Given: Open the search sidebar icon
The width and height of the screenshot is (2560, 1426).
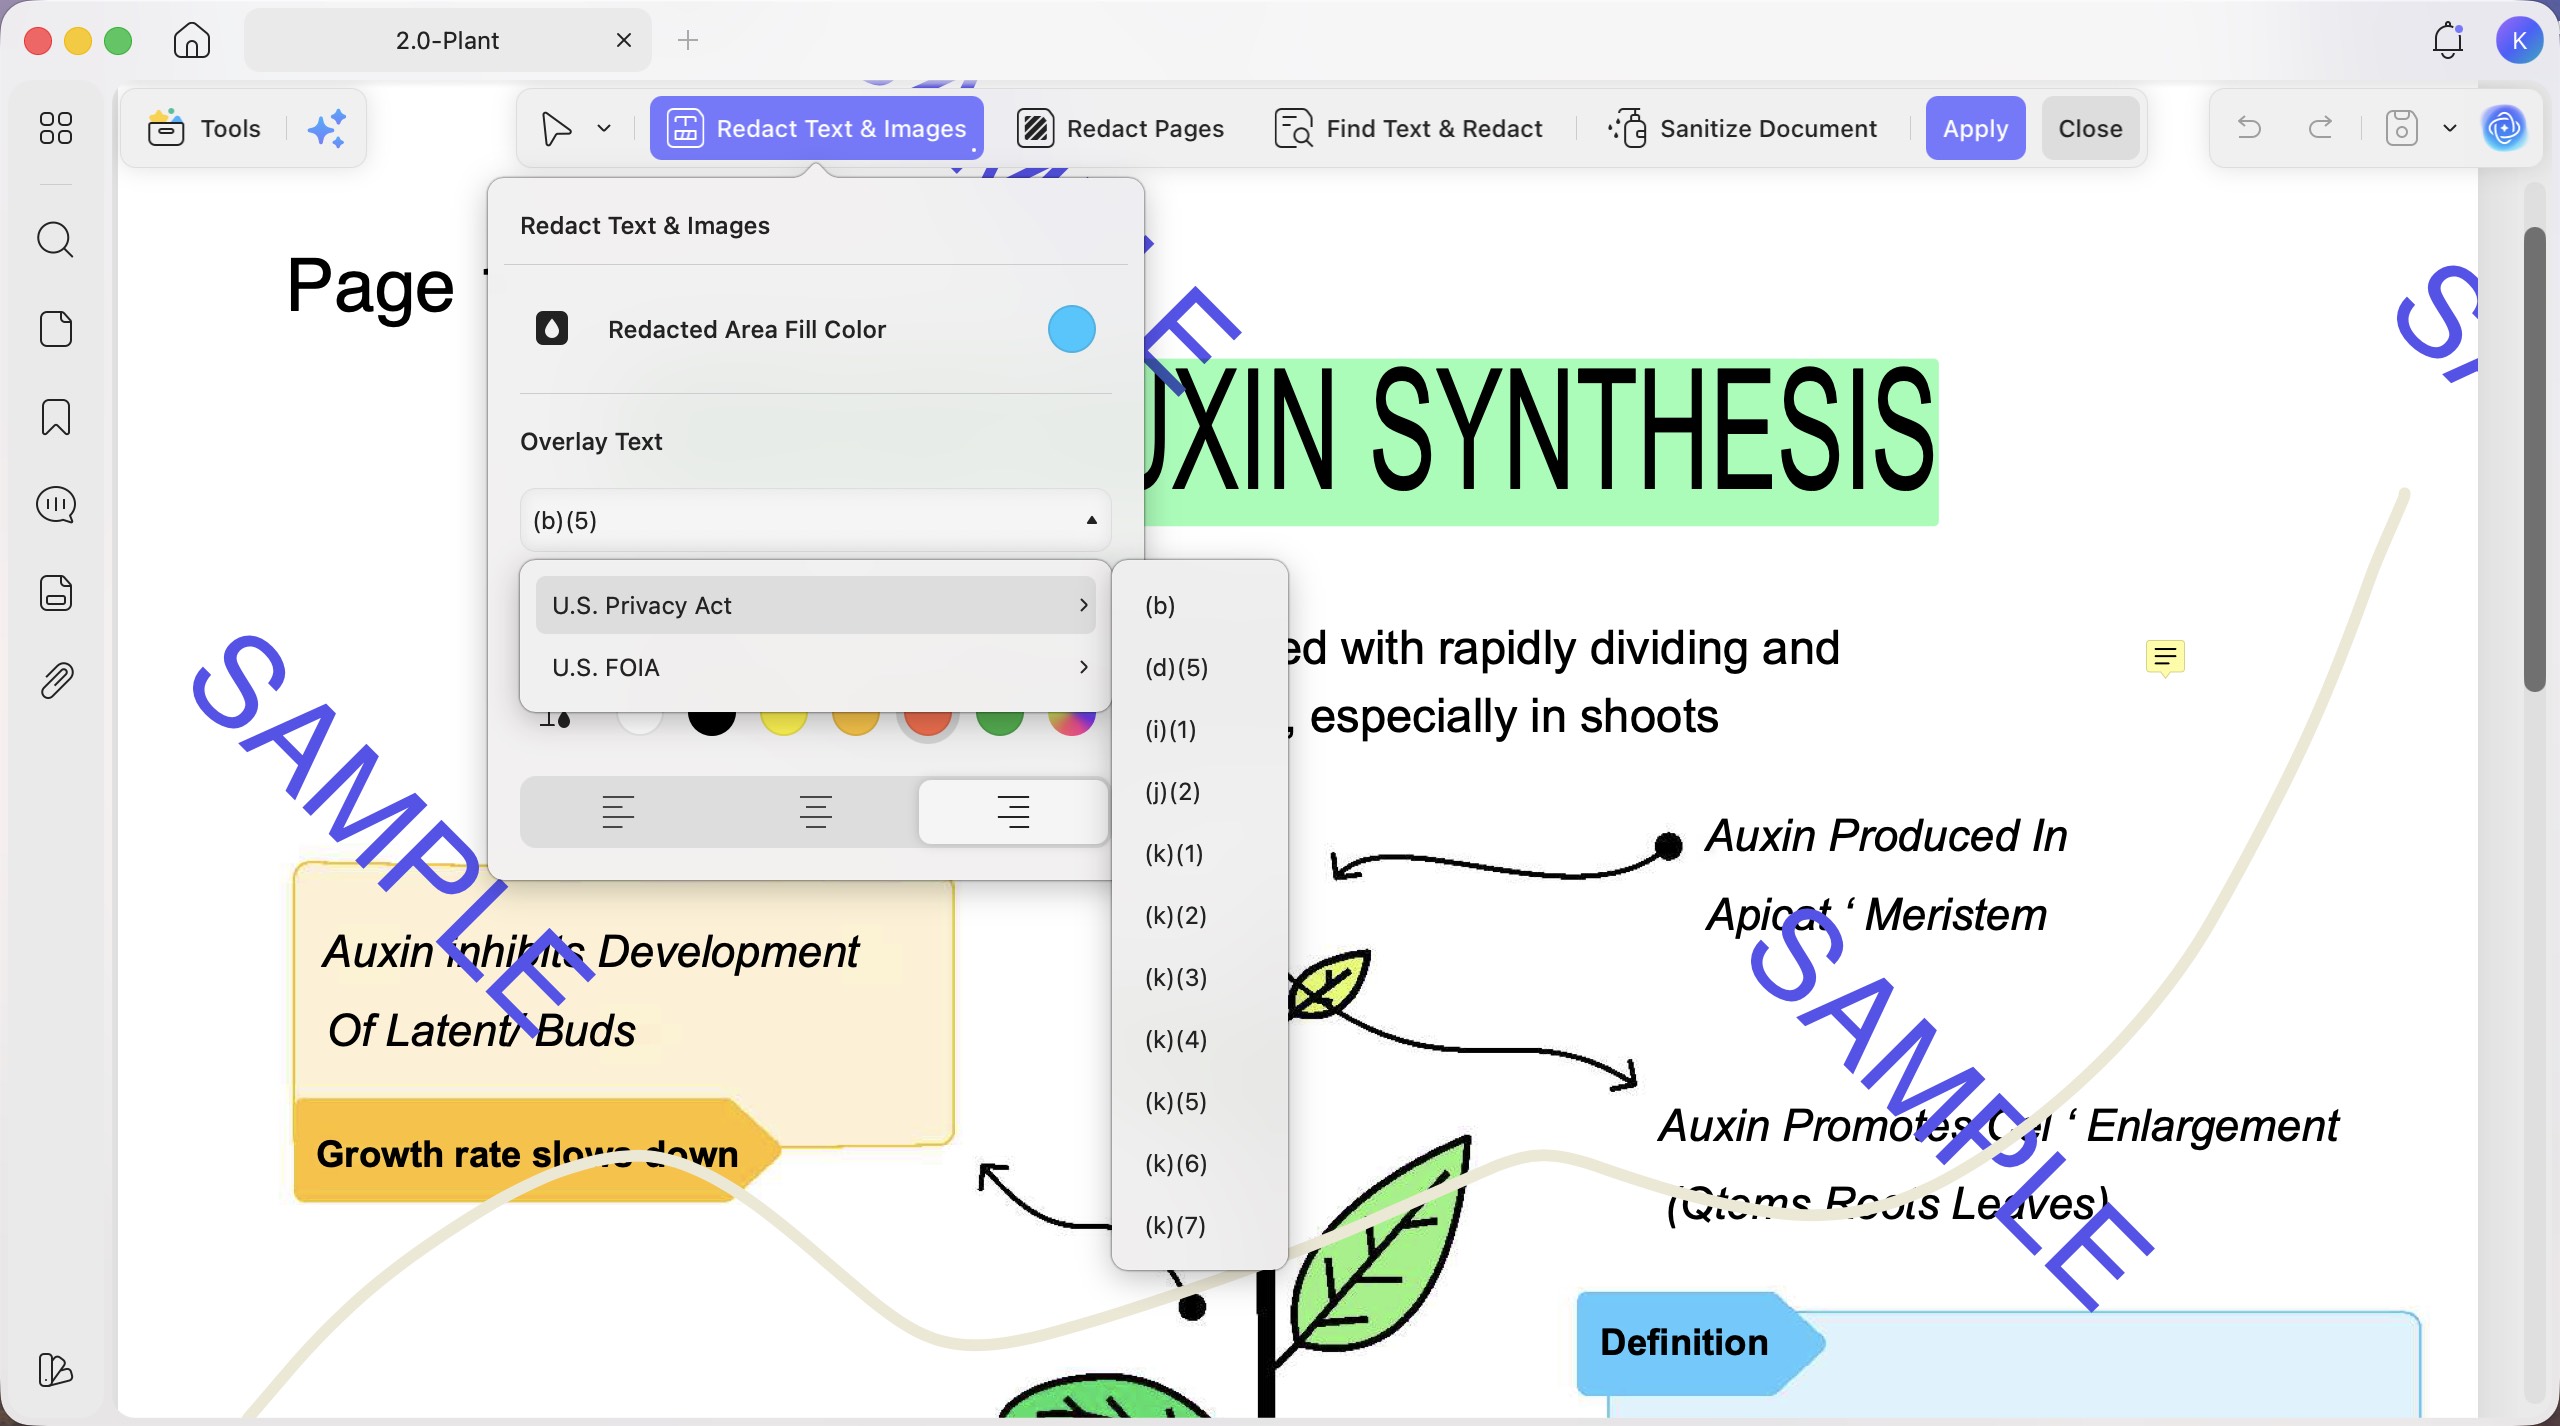Looking at the screenshot, I should pyautogui.click(x=56, y=240).
